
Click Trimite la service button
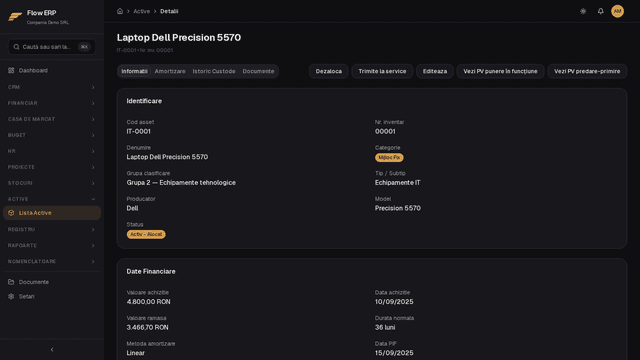click(x=382, y=71)
